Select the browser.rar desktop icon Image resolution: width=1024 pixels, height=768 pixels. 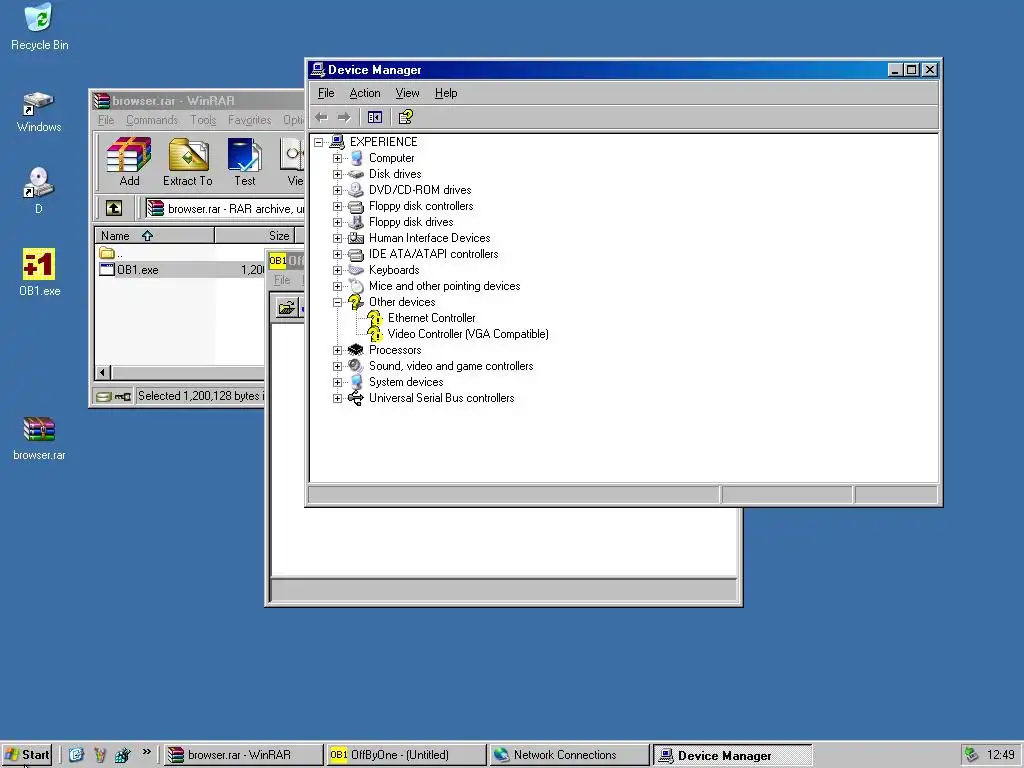pyautogui.click(x=39, y=439)
